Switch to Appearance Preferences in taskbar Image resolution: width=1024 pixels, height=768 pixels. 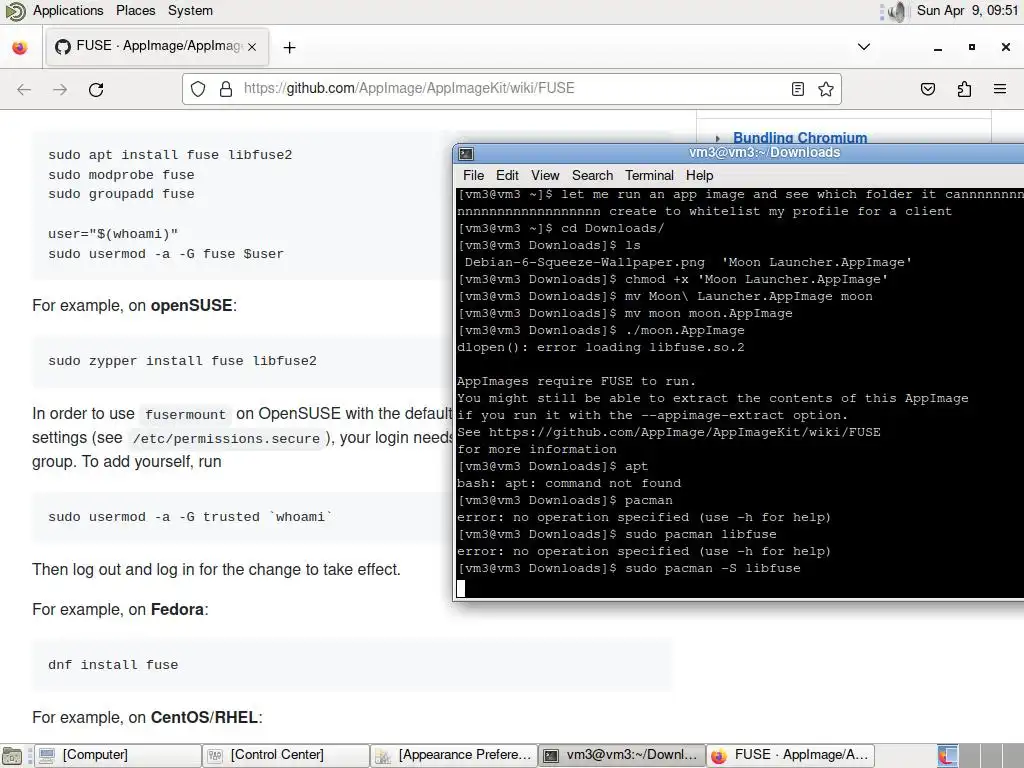coord(454,755)
